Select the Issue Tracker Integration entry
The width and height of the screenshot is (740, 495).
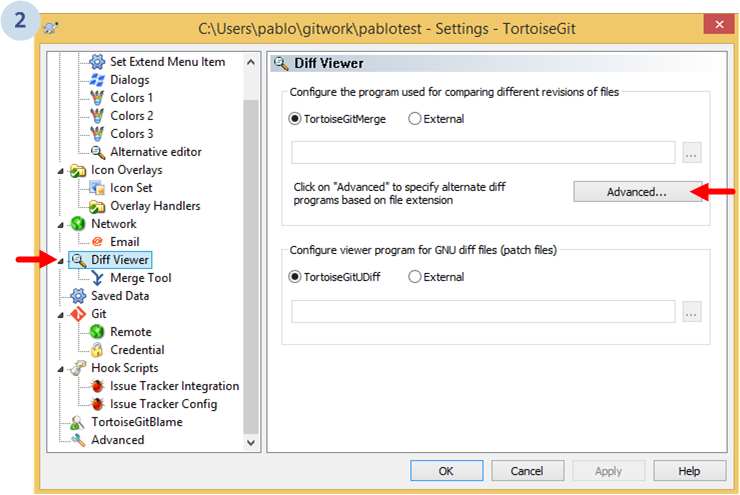tap(174, 386)
